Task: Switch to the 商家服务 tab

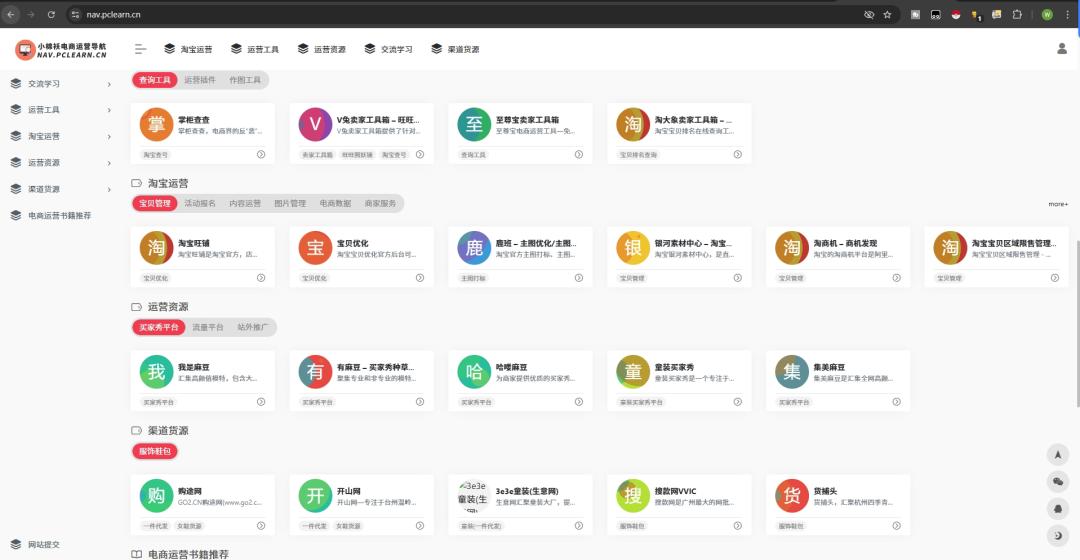Action: click(380, 203)
